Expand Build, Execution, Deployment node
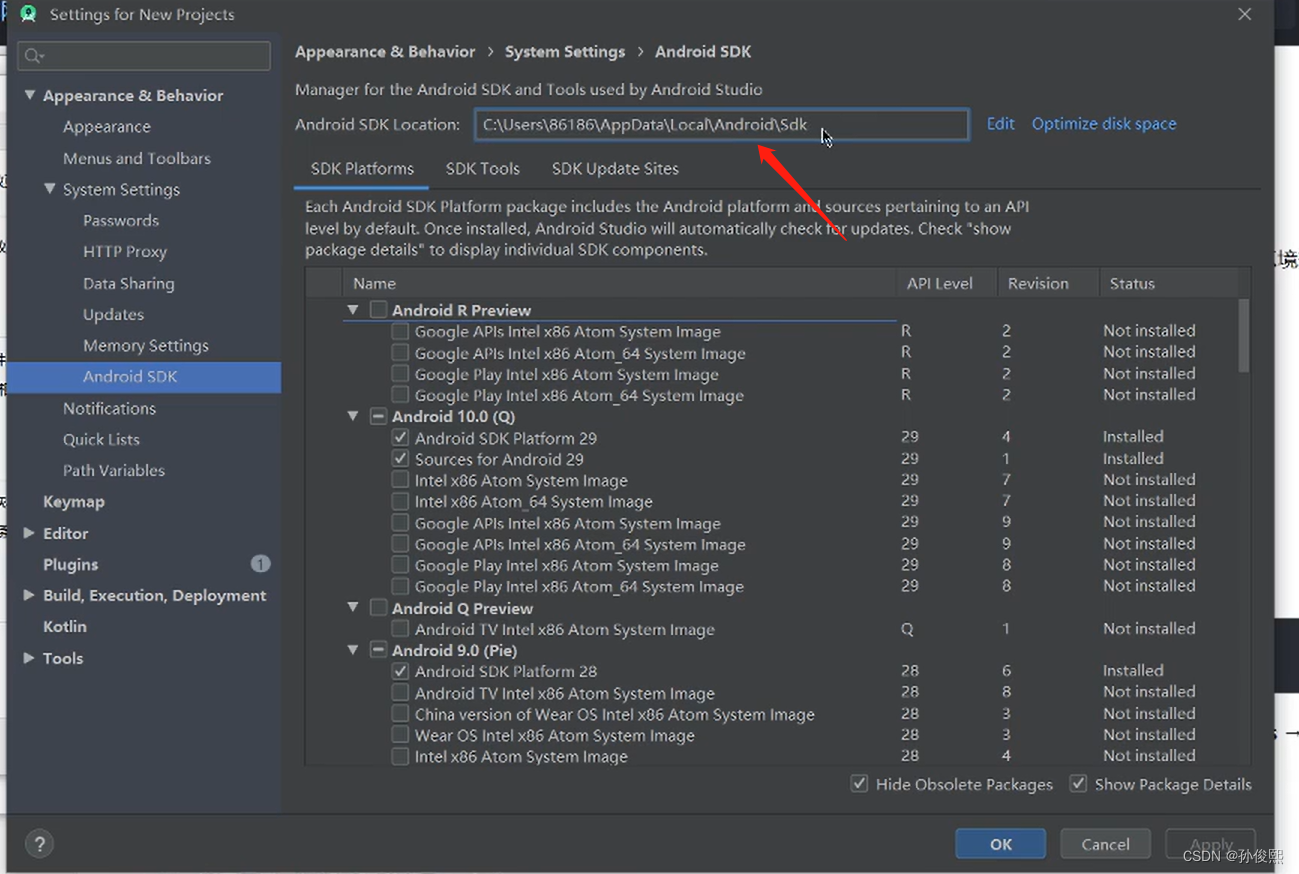1299x874 pixels. tap(29, 595)
